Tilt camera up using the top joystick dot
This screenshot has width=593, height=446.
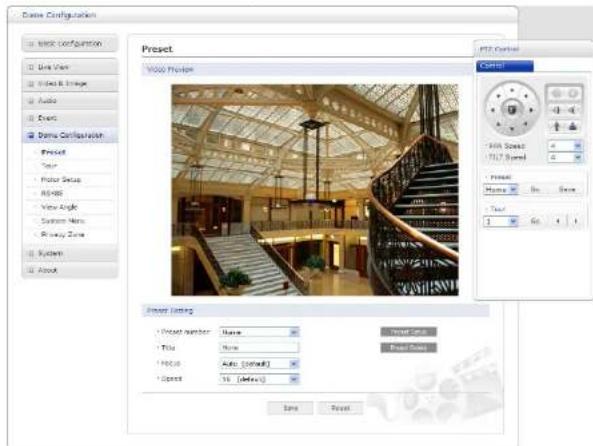pyautogui.click(x=512, y=90)
